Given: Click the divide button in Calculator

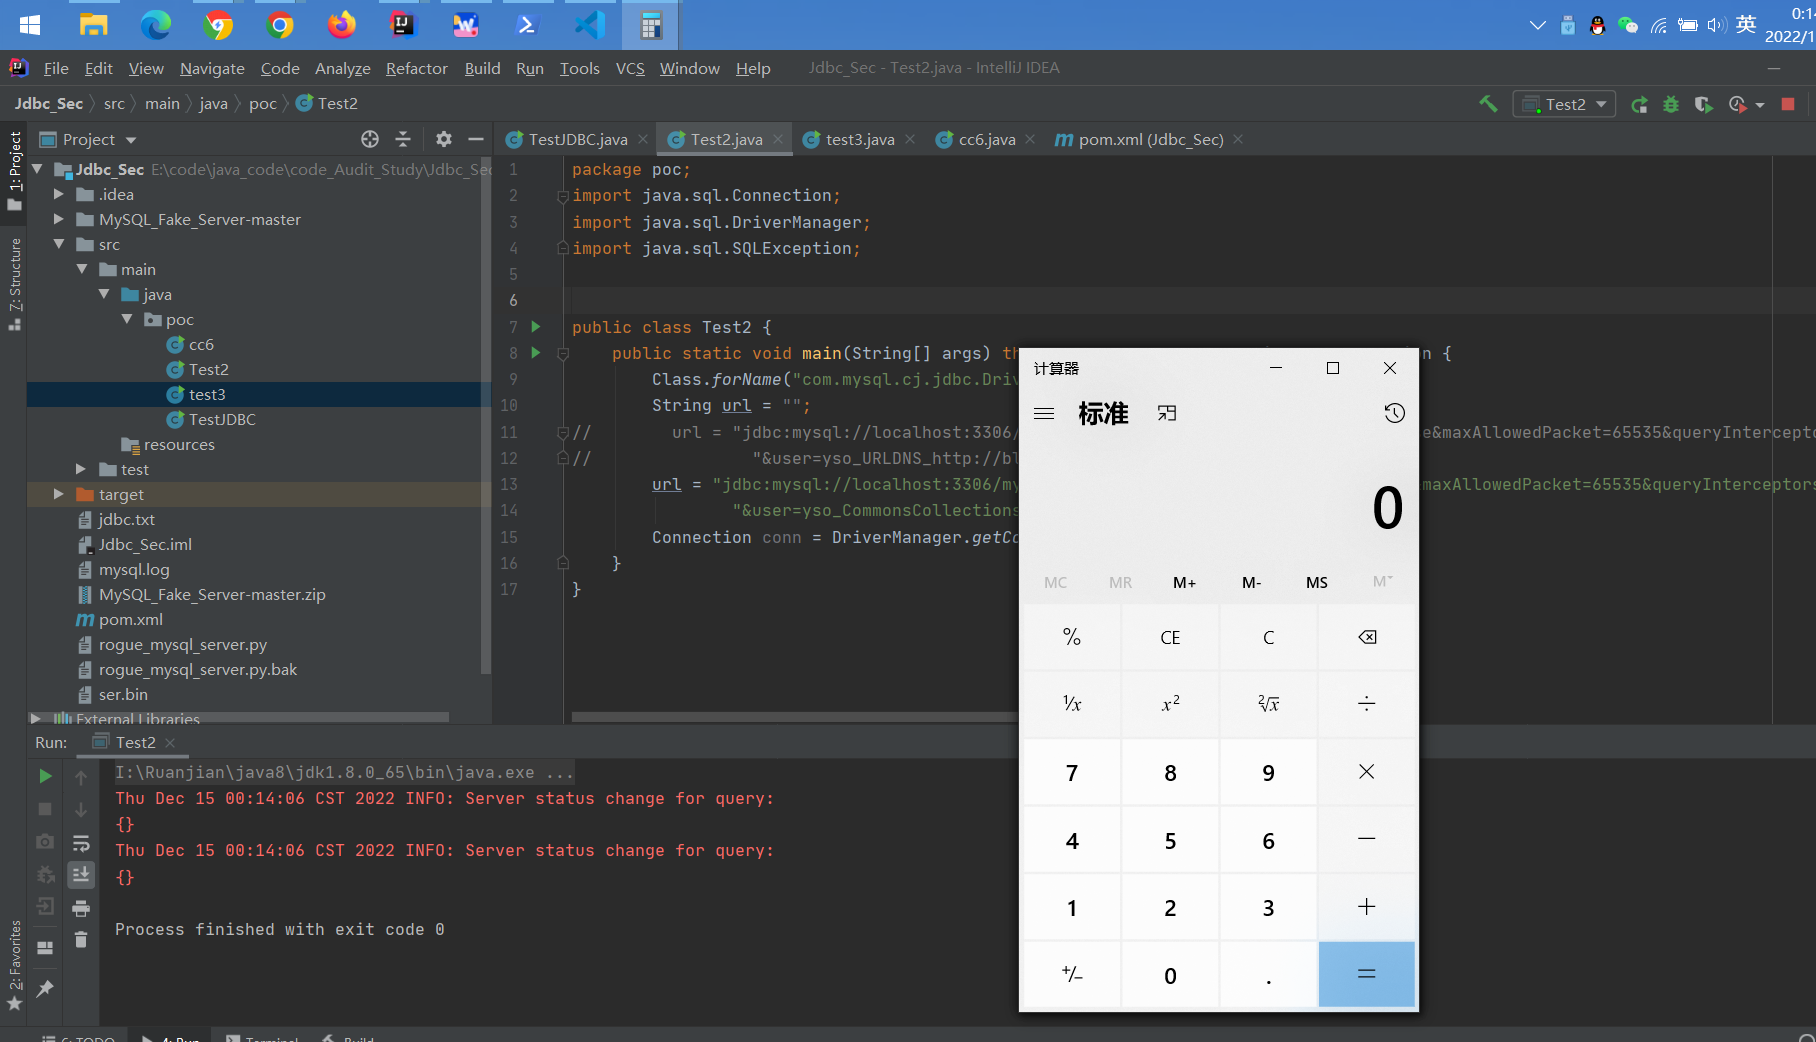Looking at the screenshot, I should point(1367,704).
